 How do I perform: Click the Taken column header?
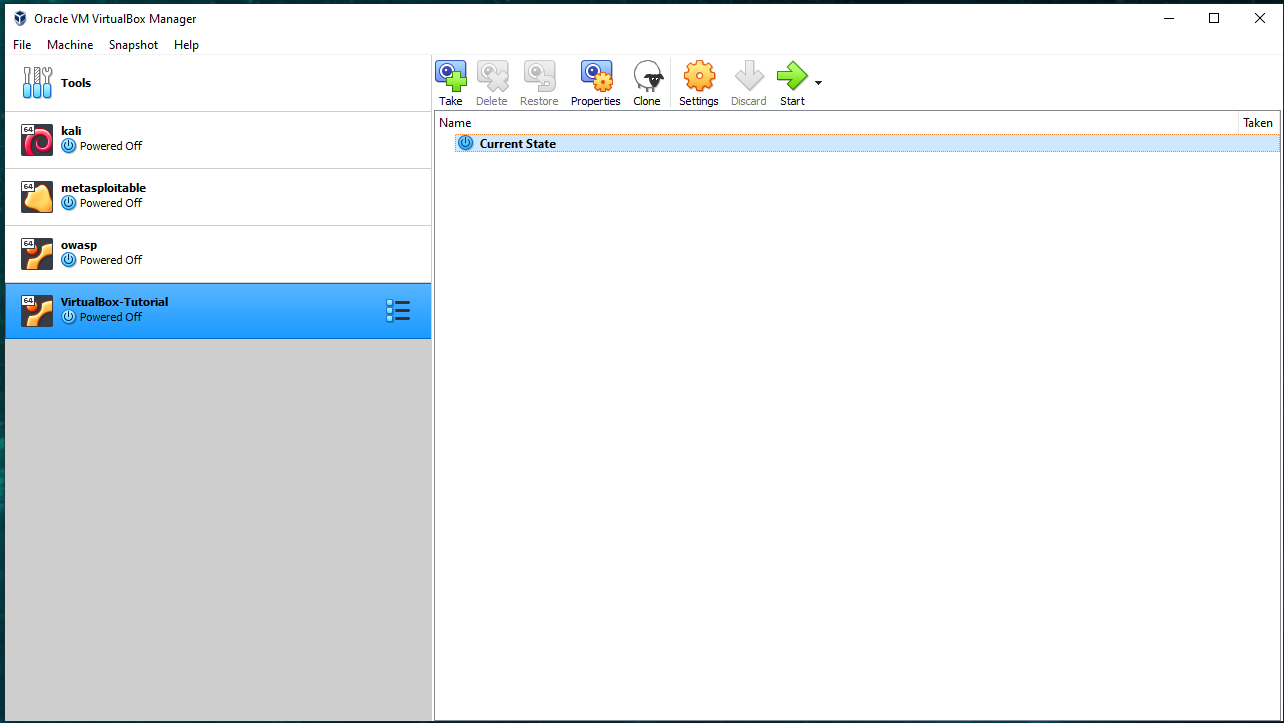point(1258,123)
